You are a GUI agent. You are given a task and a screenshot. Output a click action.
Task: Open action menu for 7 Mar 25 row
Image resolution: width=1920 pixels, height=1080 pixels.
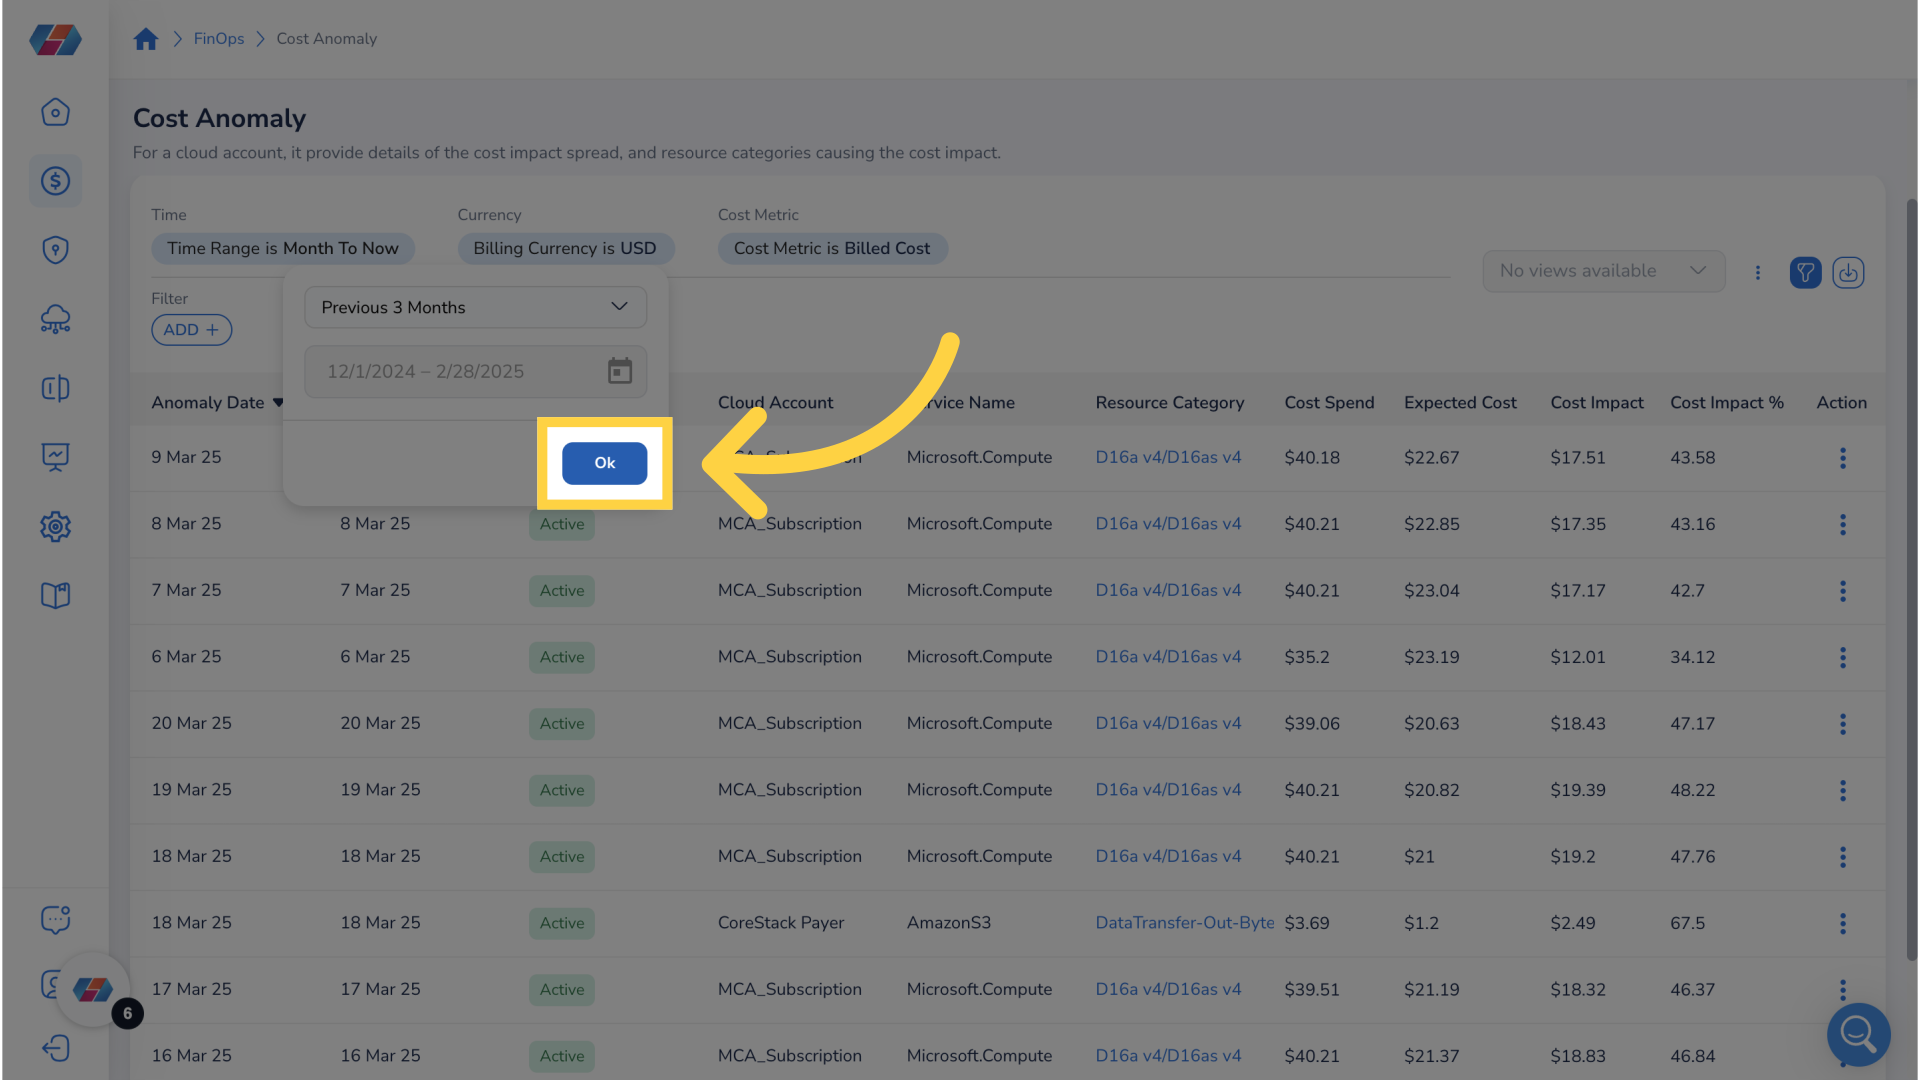pyautogui.click(x=1842, y=591)
